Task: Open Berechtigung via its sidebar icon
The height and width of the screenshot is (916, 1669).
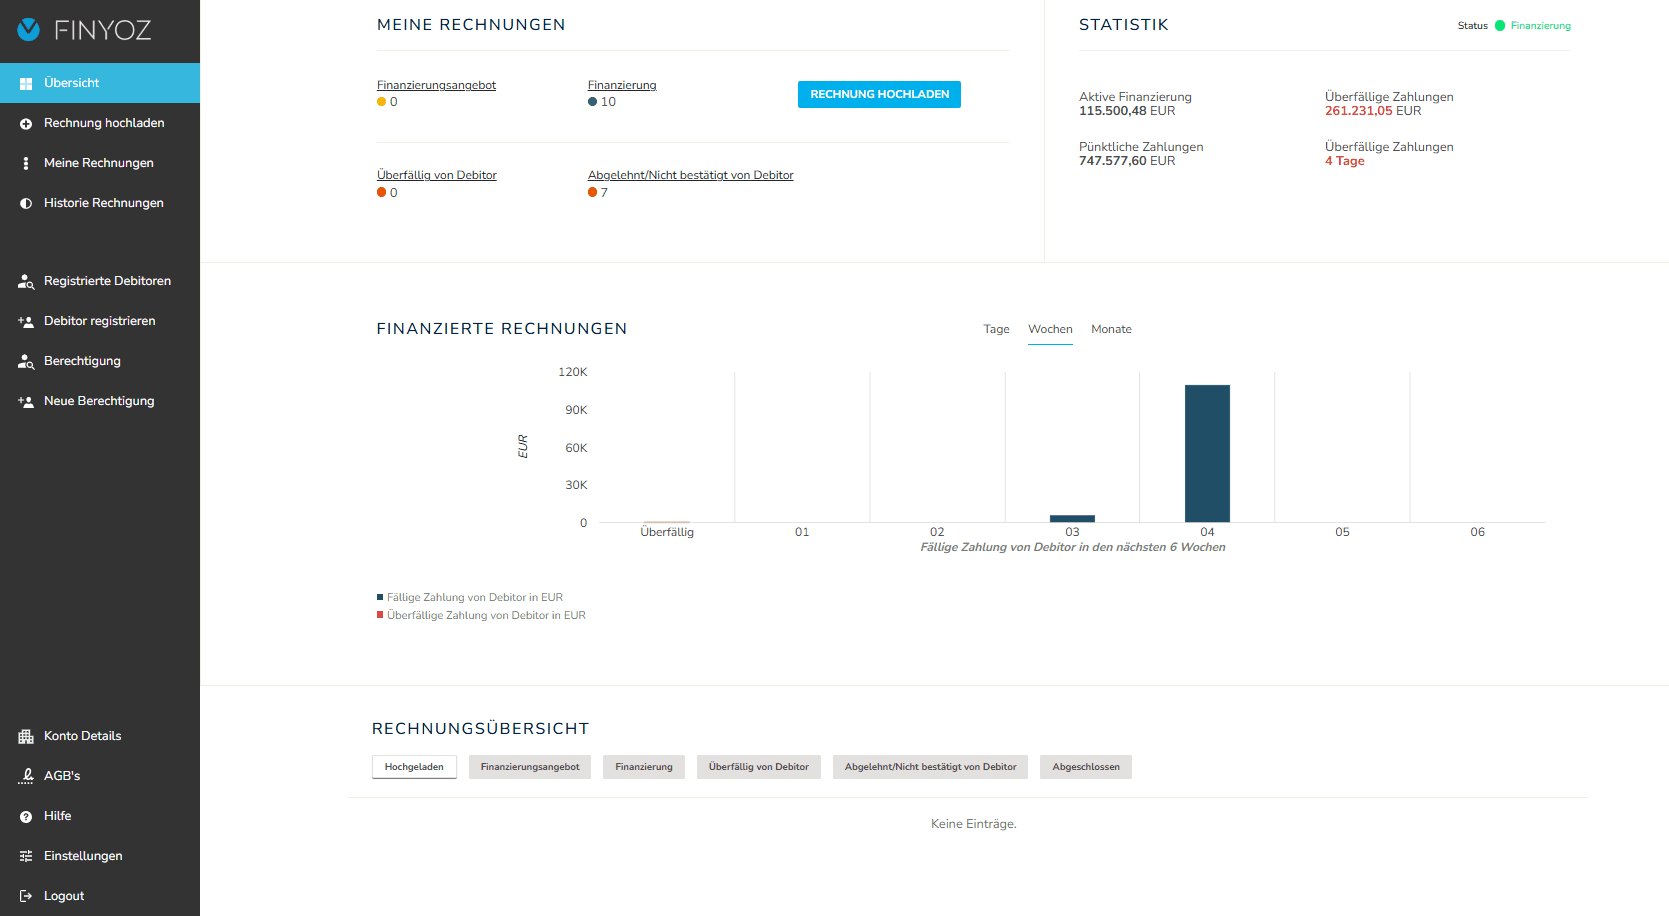Action: (x=25, y=361)
